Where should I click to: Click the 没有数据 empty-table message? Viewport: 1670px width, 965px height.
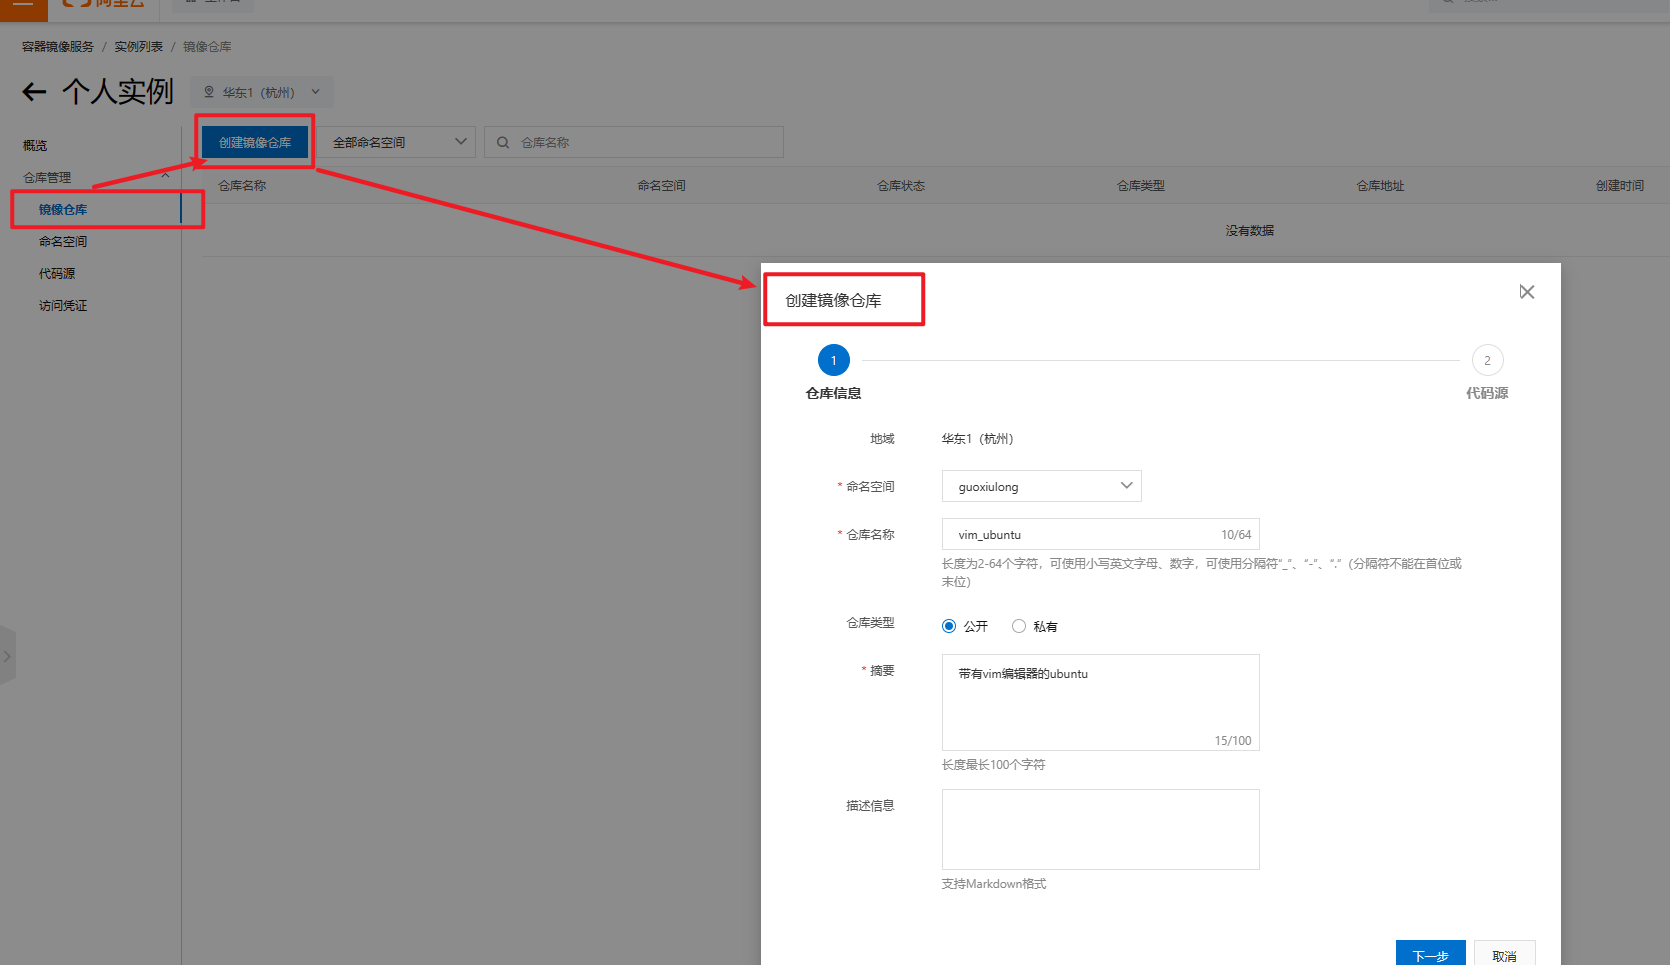pyautogui.click(x=1250, y=230)
